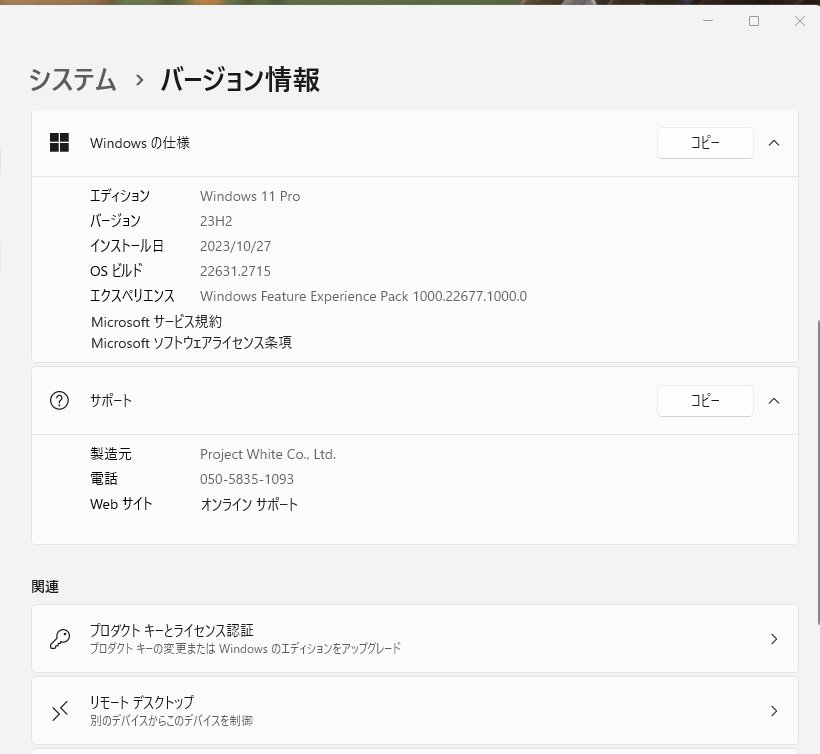Click the Web サイト label
The height and width of the screenshot is (754, 820).
[x=121, y=504]
